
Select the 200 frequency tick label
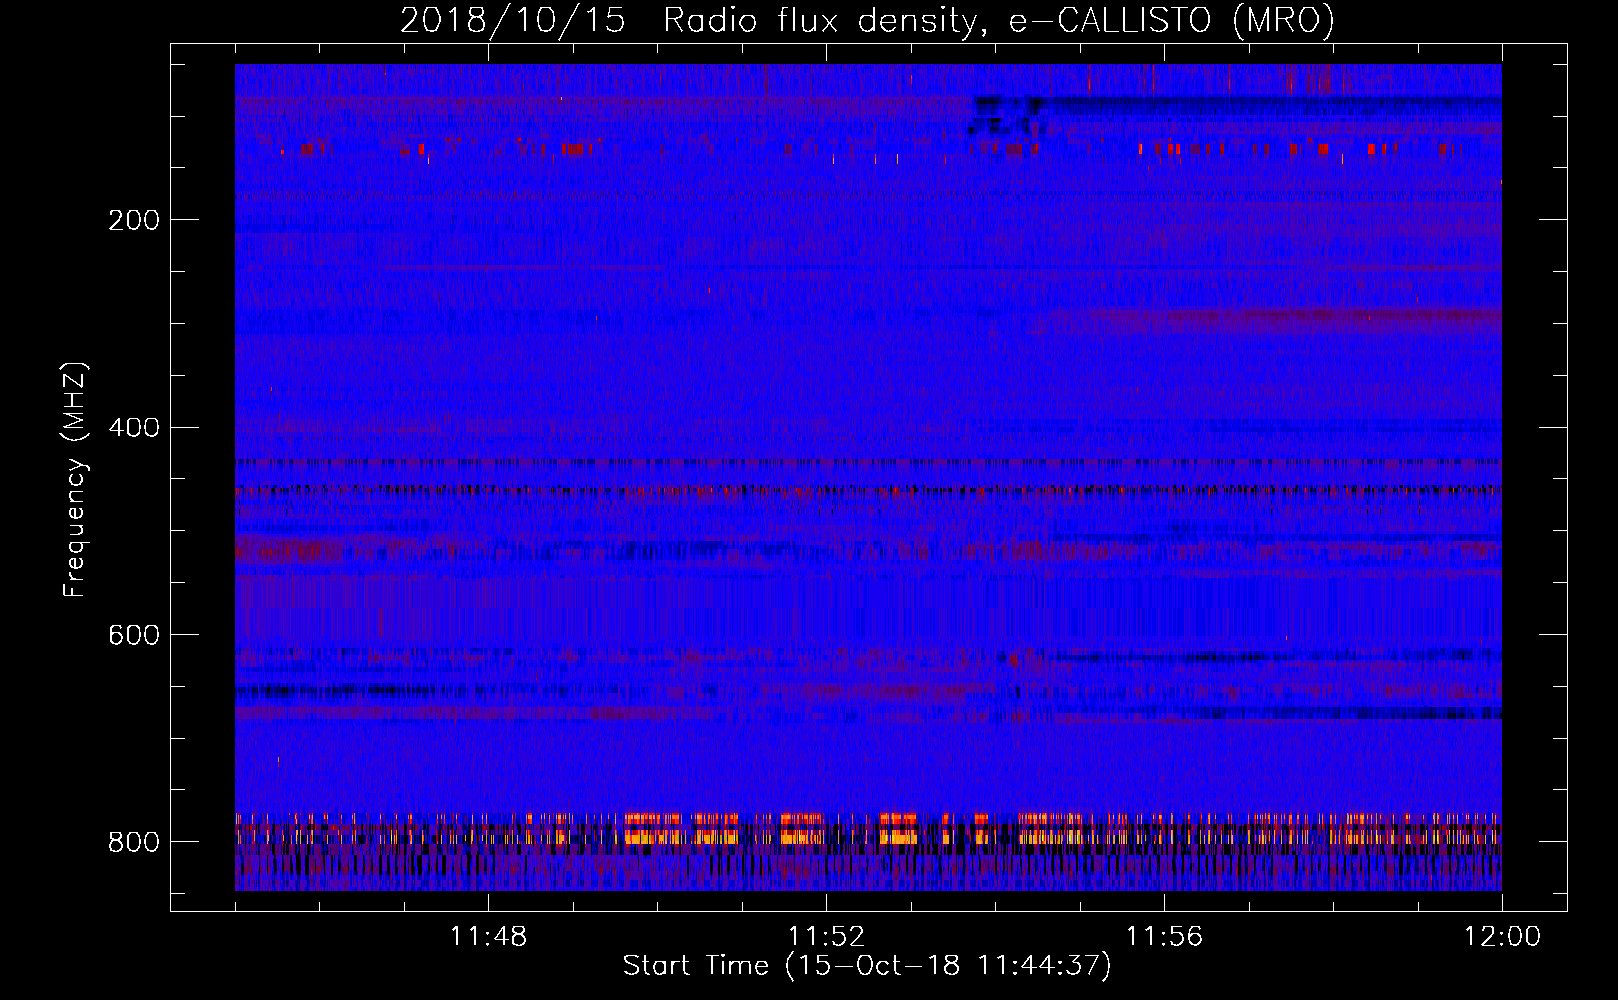point(134,220)
